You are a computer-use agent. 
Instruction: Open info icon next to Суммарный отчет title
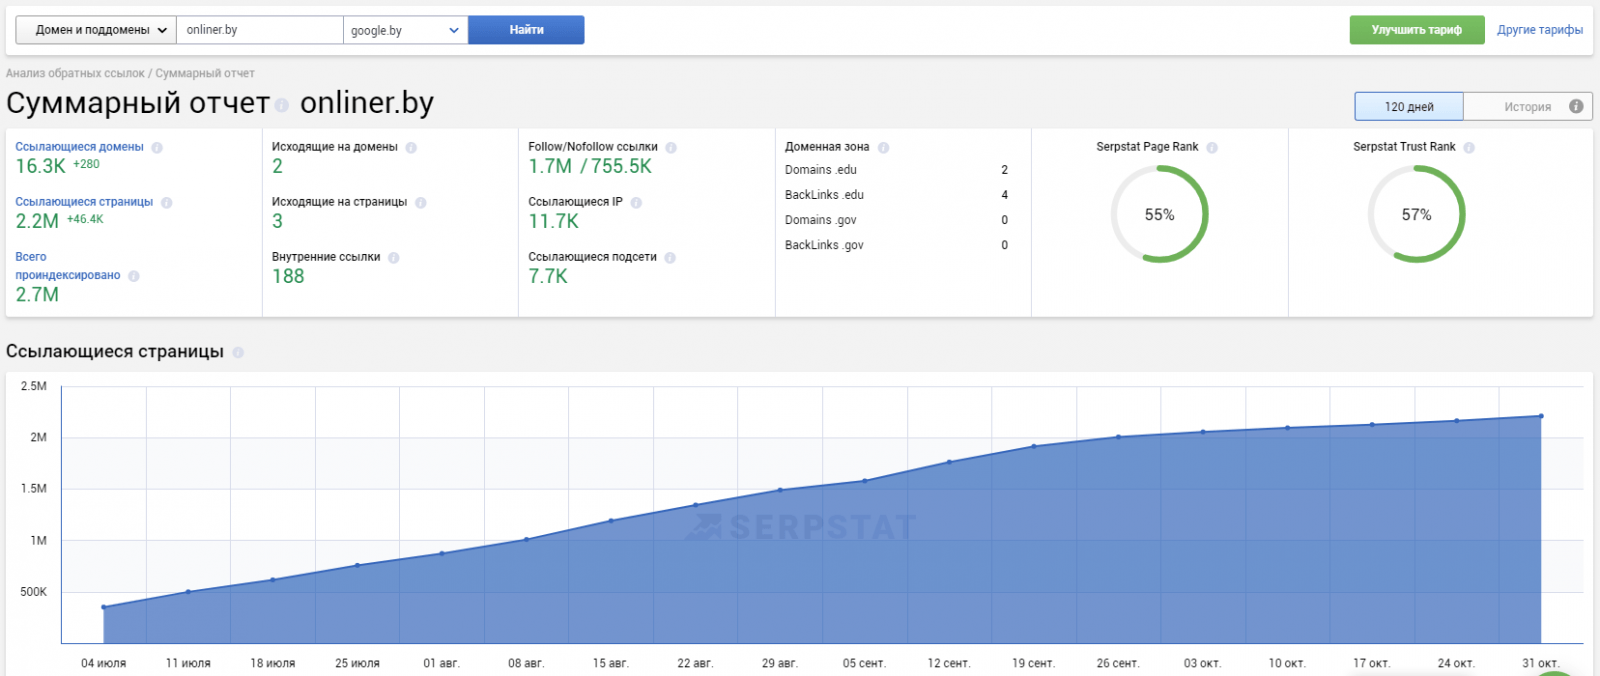[x=282, y=105]
